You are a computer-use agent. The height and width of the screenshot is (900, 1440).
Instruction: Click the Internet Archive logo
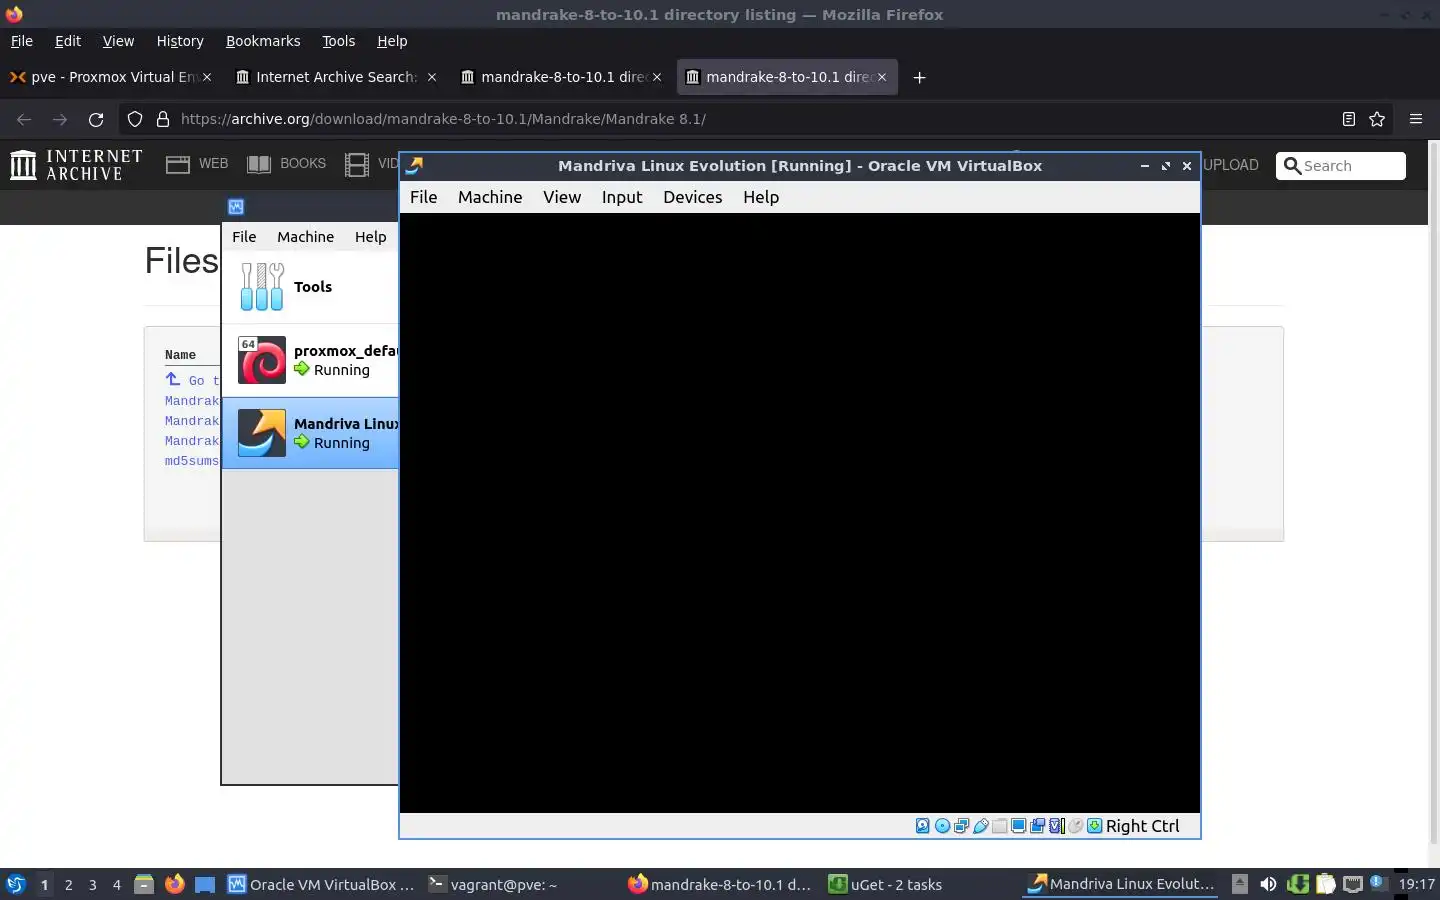point(76,165)
